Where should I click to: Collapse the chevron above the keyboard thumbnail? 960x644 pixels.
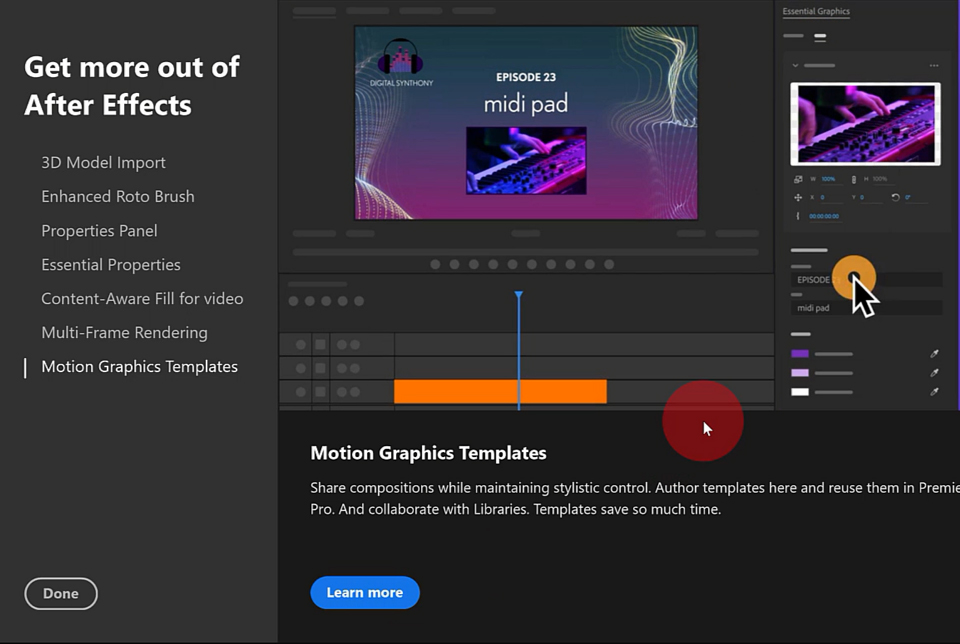796,66
